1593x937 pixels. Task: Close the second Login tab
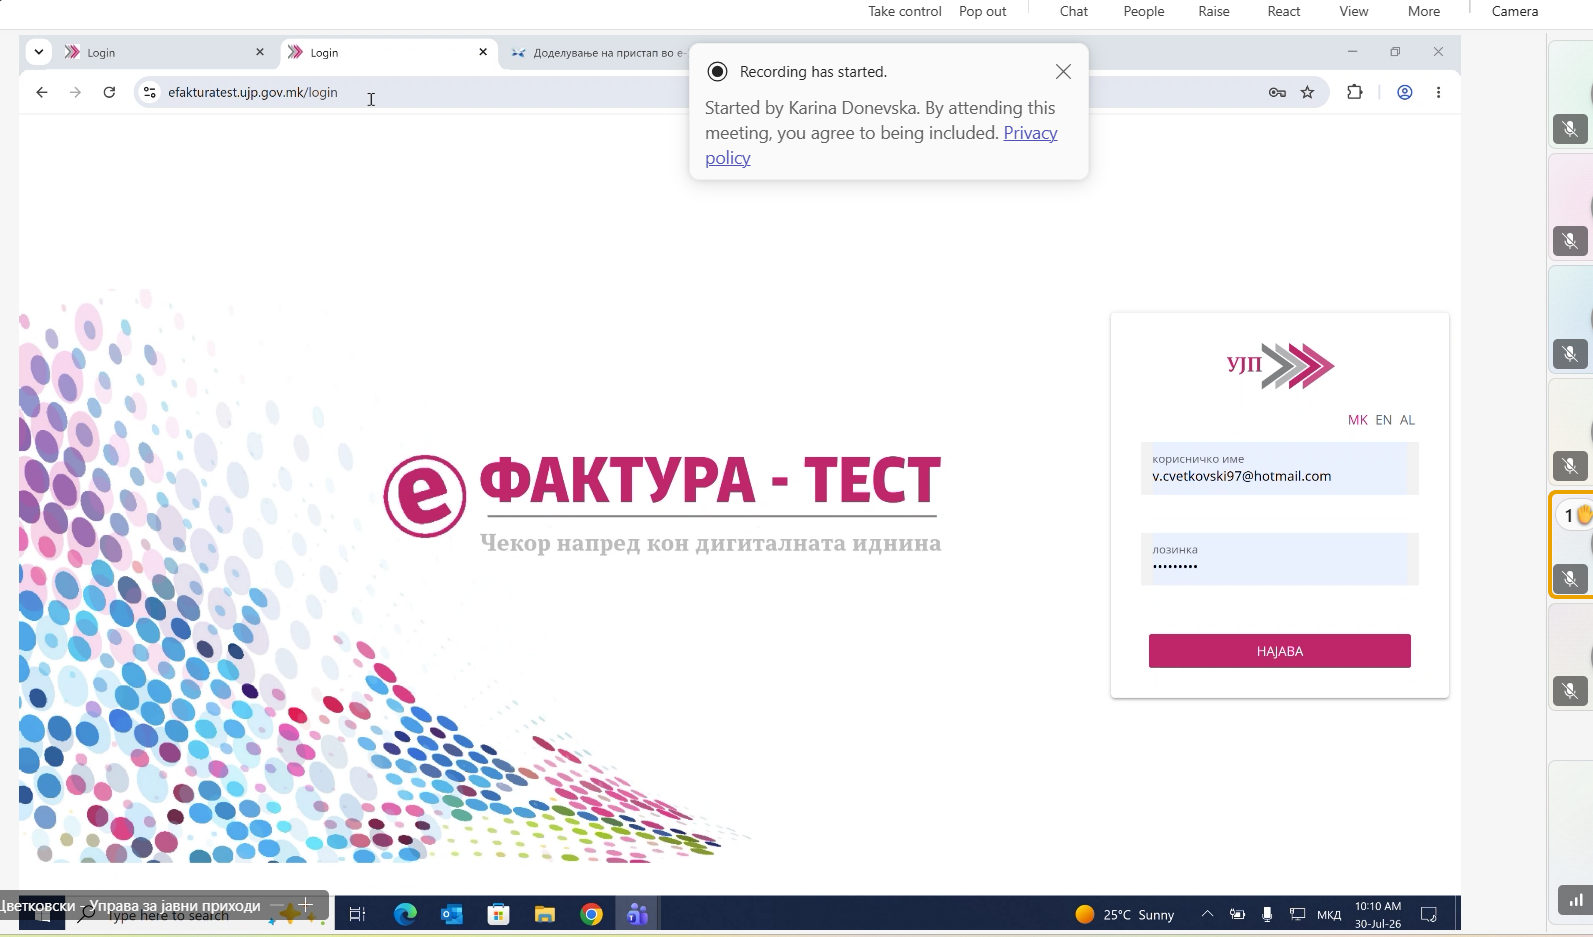click(x=483, y=52)
